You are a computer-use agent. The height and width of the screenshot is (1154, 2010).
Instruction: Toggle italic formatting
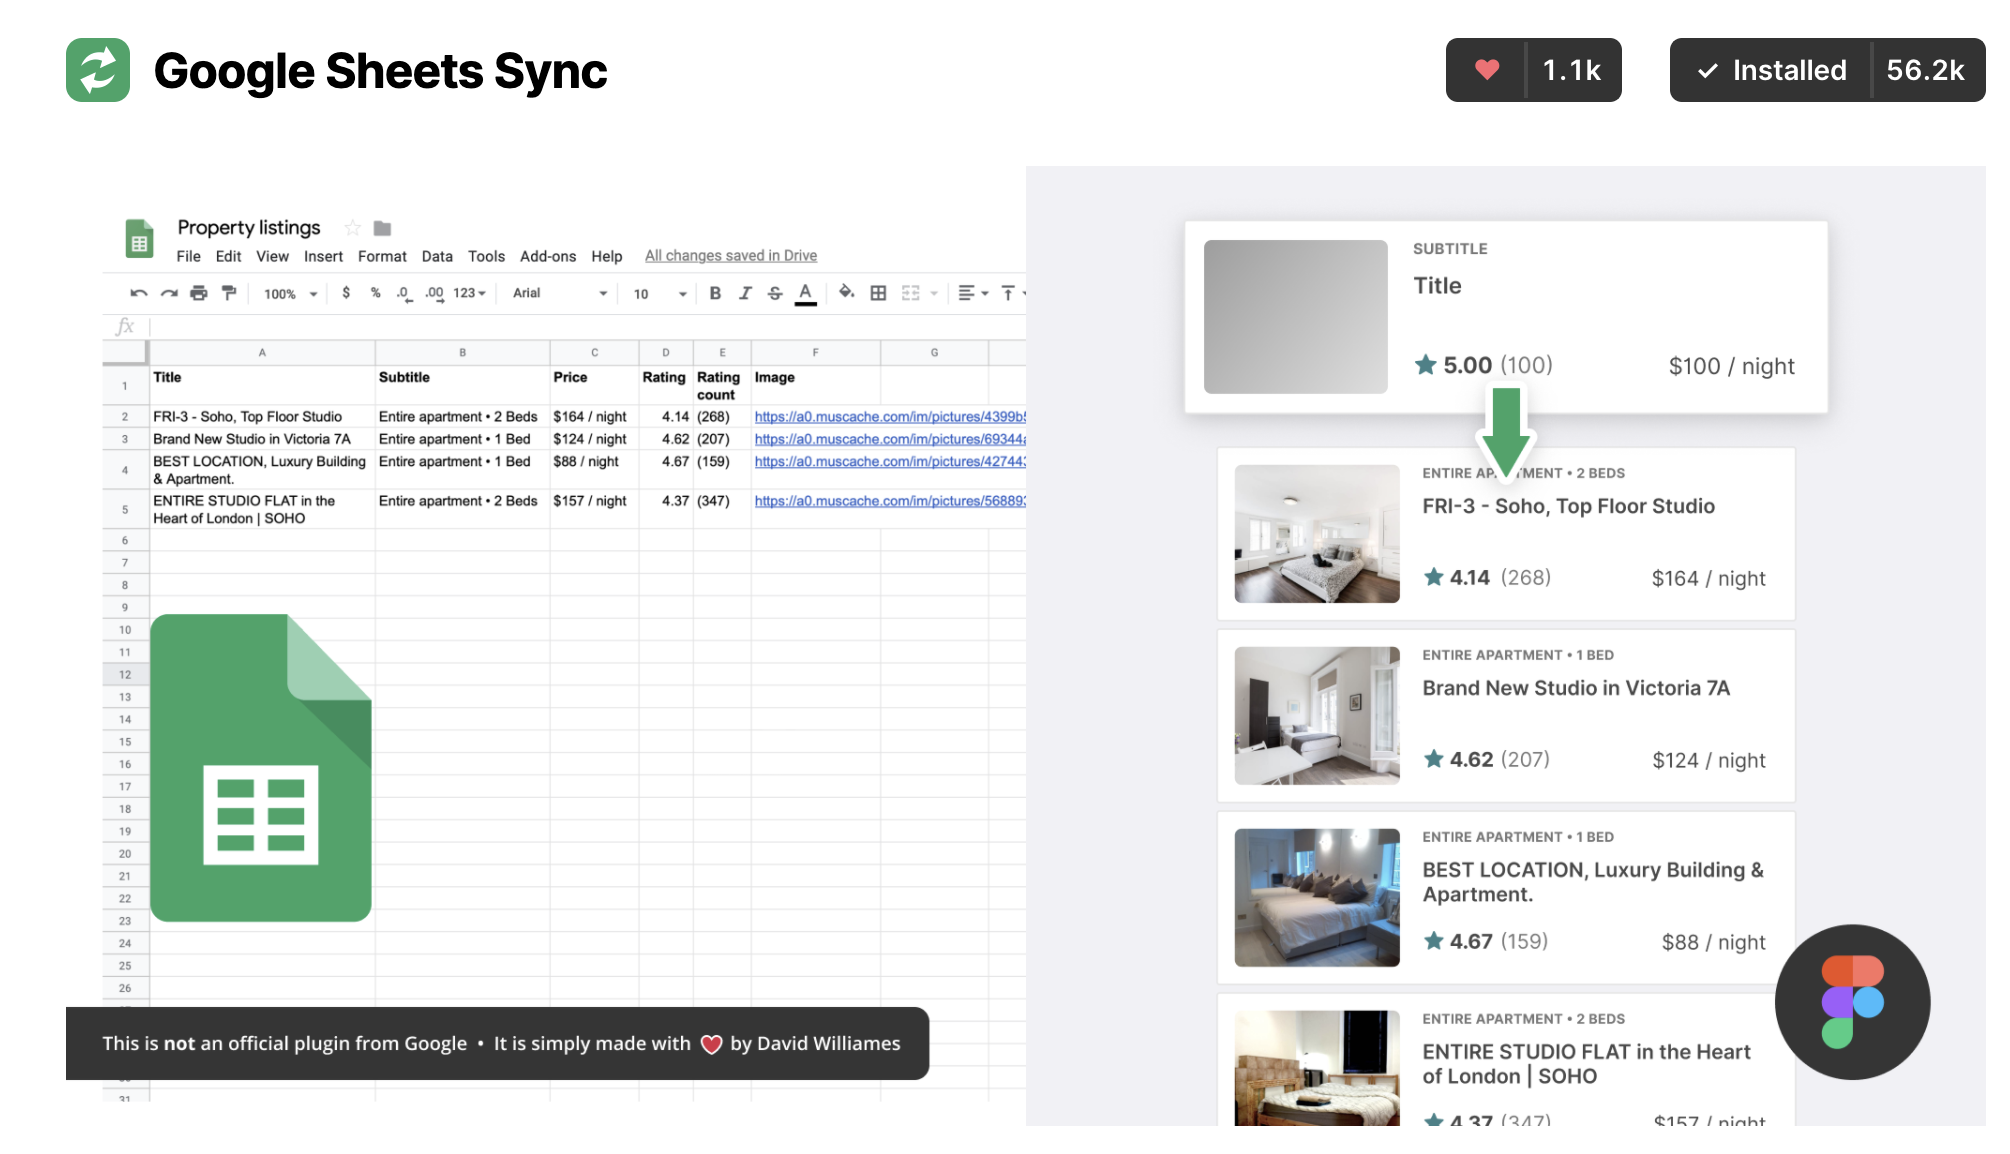point(745,293)
